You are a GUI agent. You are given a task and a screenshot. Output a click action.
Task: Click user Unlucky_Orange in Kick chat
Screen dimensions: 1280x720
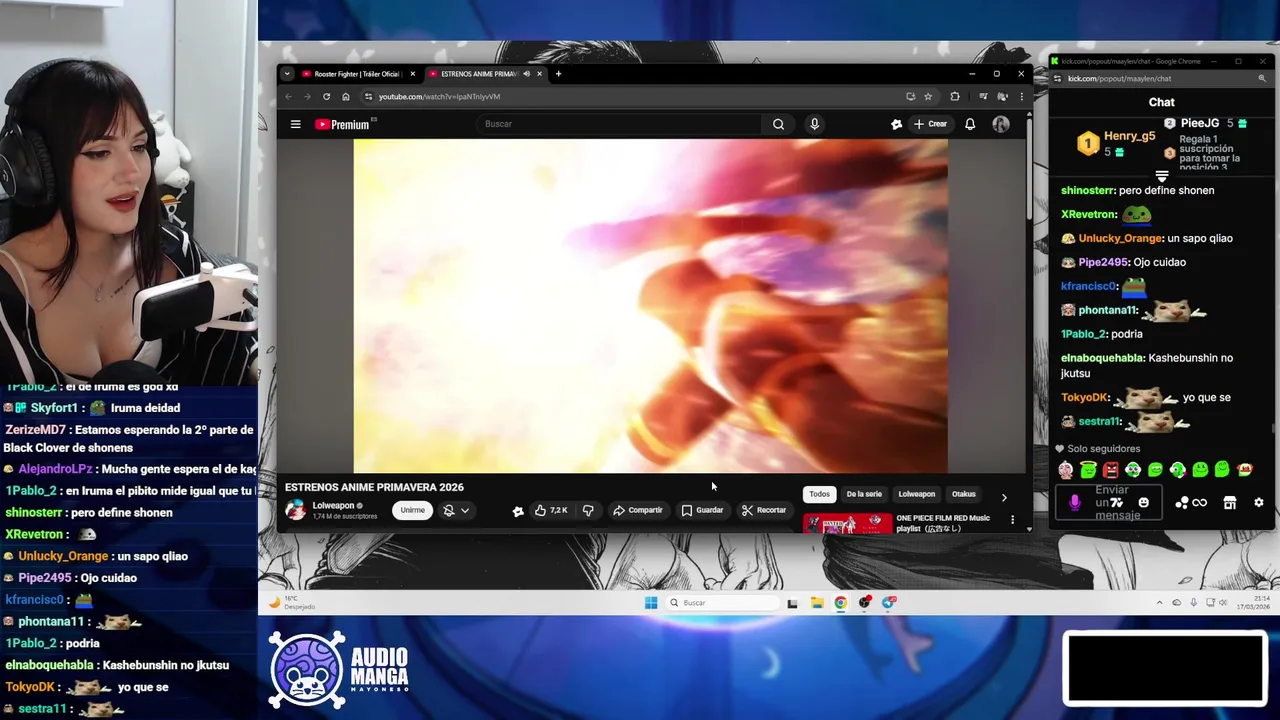tap(1120, 238)
